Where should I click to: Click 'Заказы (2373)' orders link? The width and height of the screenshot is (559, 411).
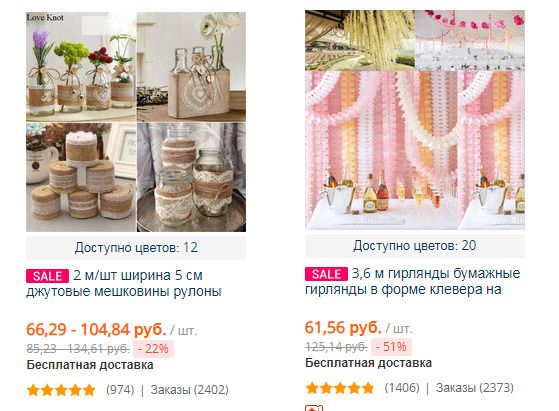click(475, 388)
